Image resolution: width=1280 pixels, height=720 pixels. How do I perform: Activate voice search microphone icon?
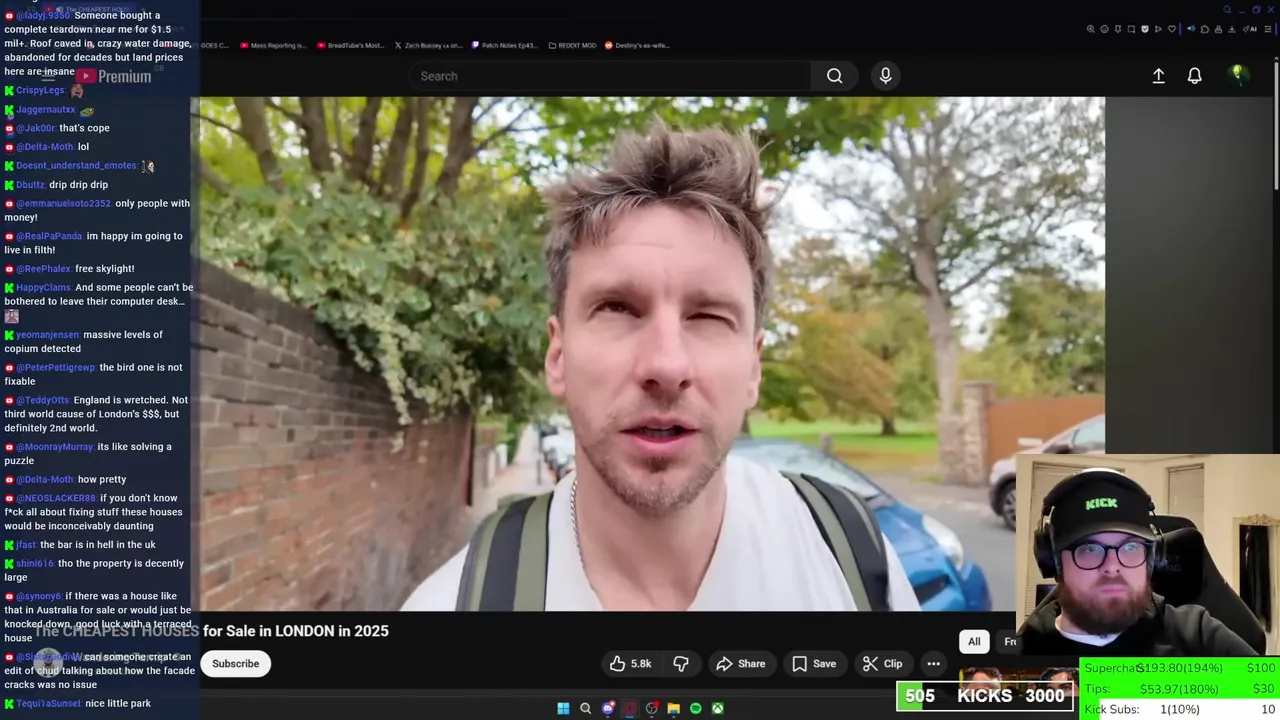(x=885, y=76)
